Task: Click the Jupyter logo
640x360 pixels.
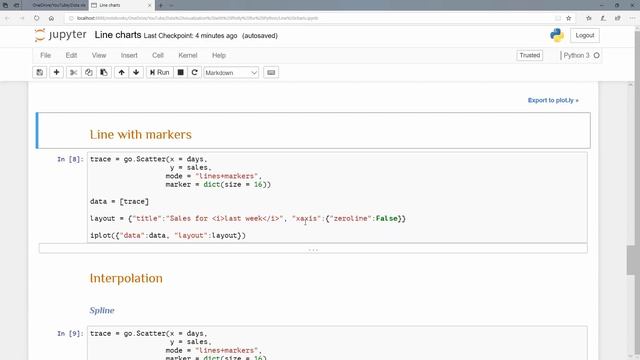Action: tap(61, 35)
